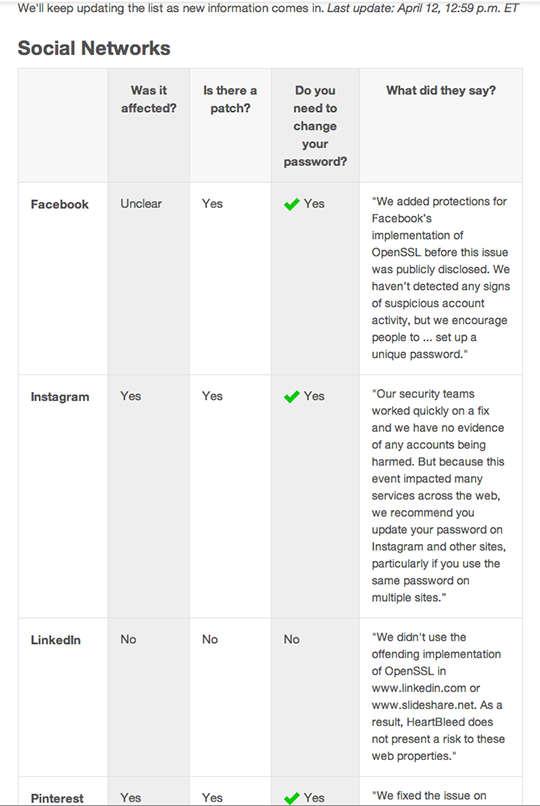Click the 'What did they say?' column header
This screenshot has height=806, width=540.
coord(441,90)
